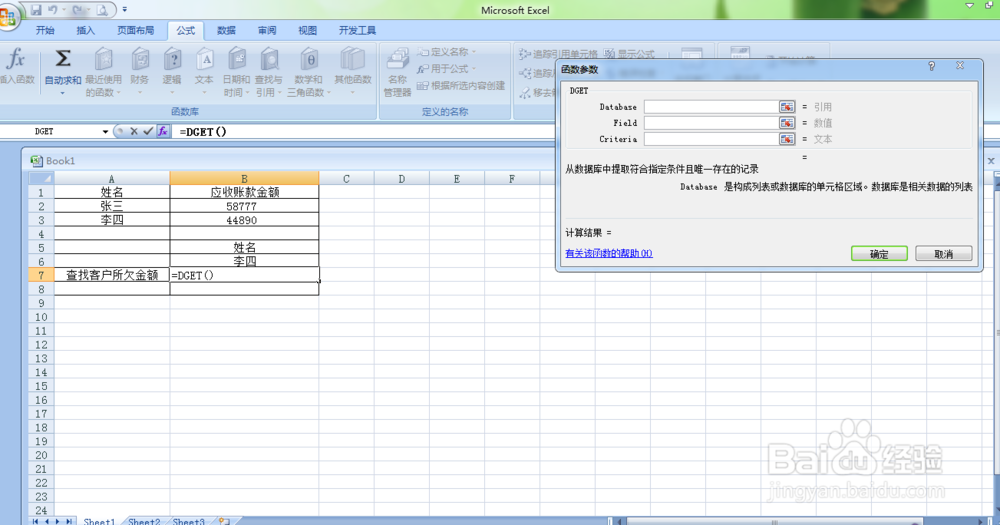Image resolution: width=1000 pixels, height=525 pixels.
Task: Open the 有关该函数的帮助 link
Action: click(x=608, y=253)
